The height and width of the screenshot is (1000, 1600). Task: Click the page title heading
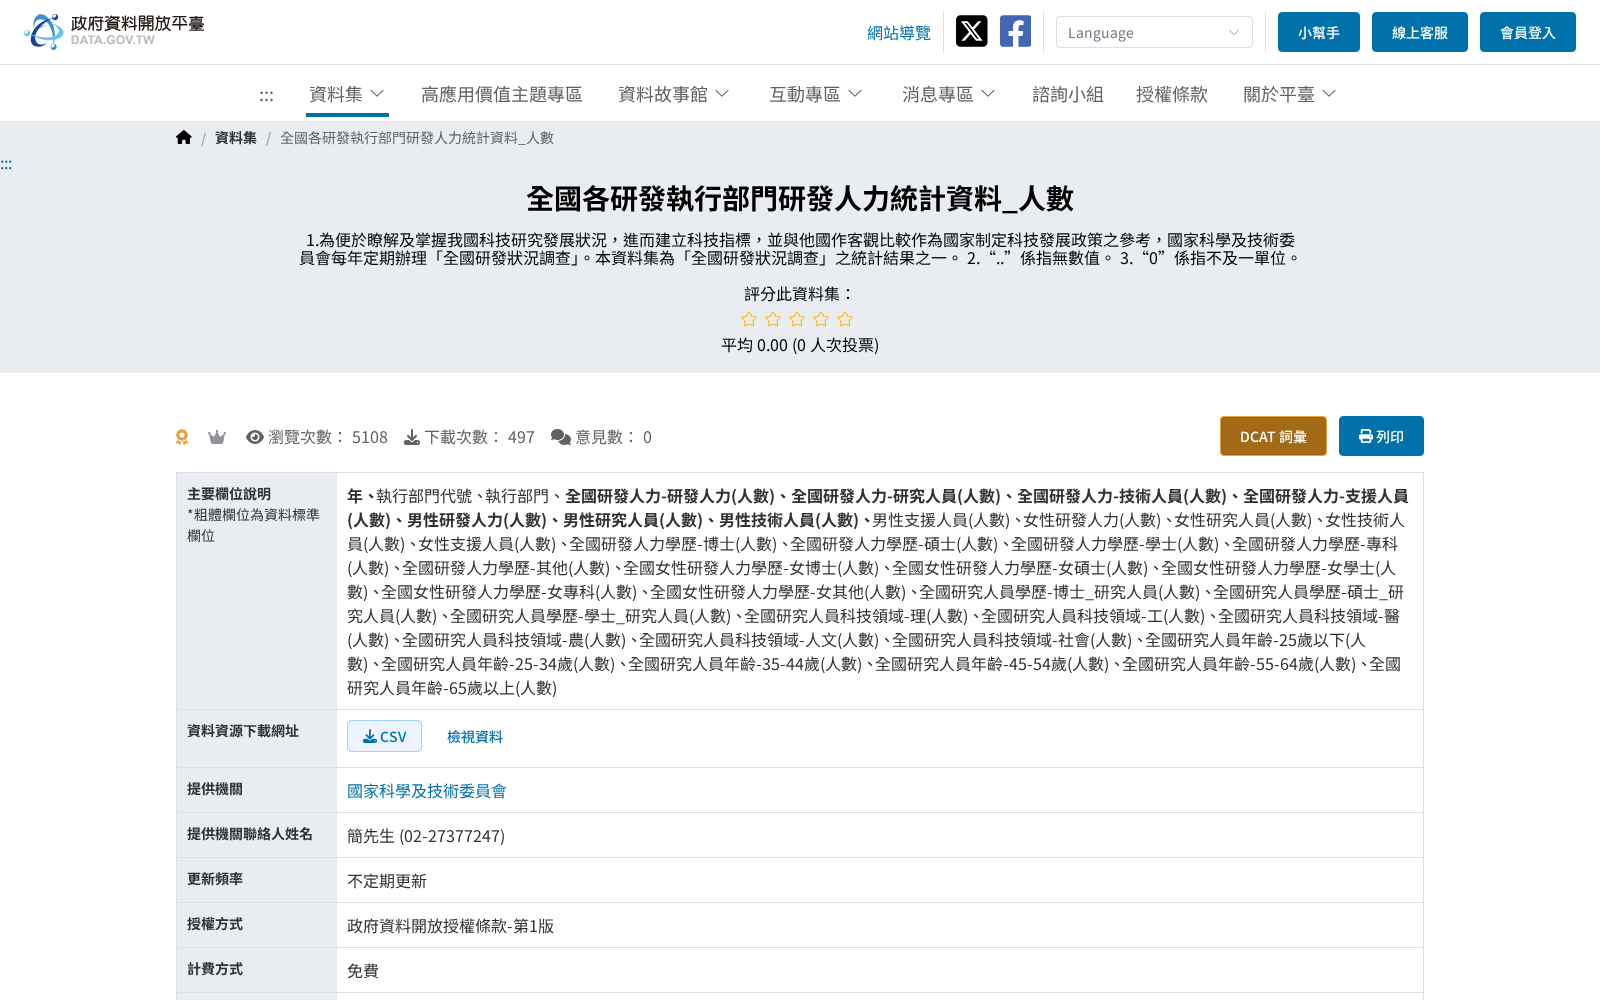click(x=800, y=199)
